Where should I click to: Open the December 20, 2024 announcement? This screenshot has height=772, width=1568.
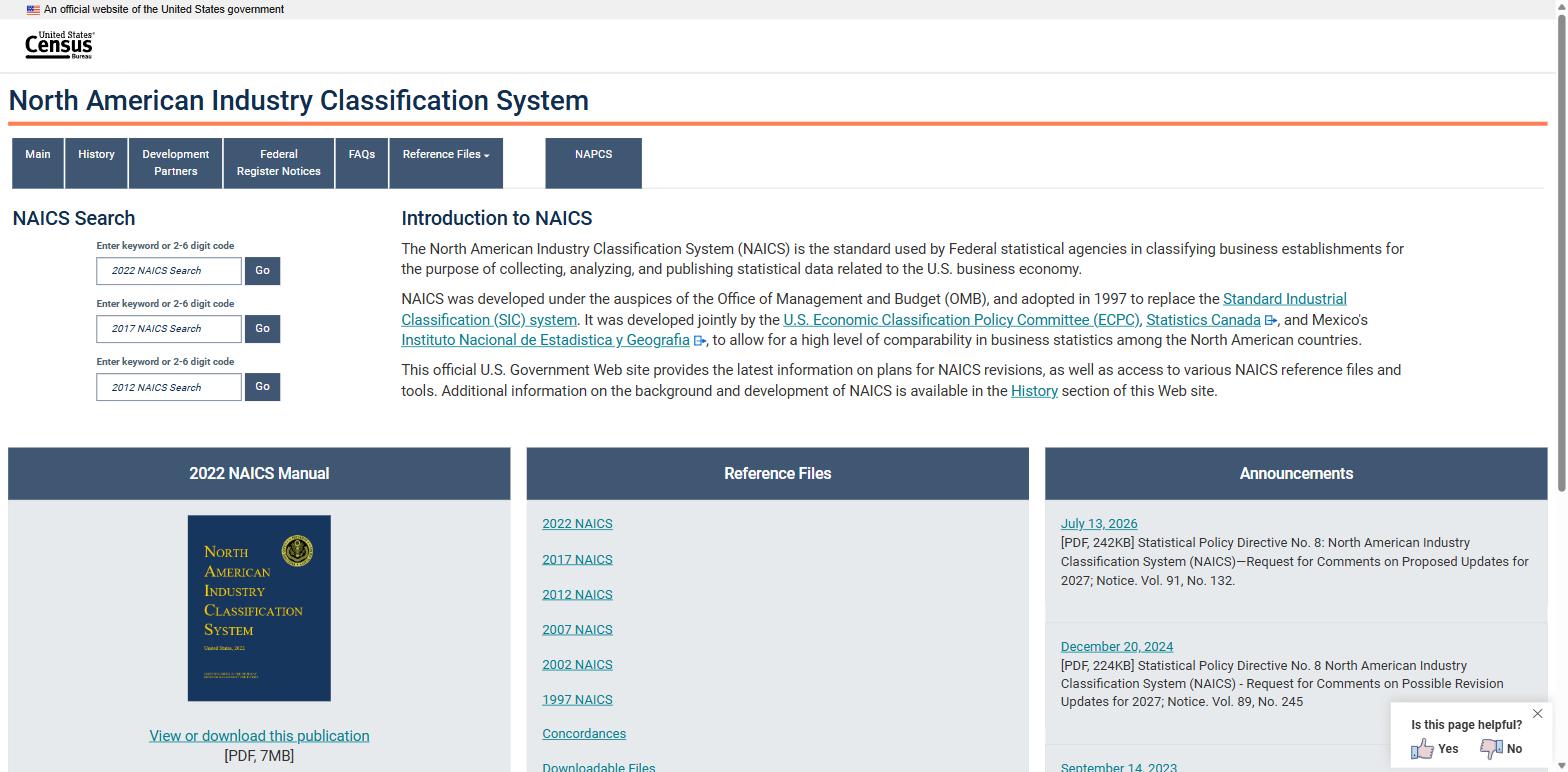tap(1117, 647)
